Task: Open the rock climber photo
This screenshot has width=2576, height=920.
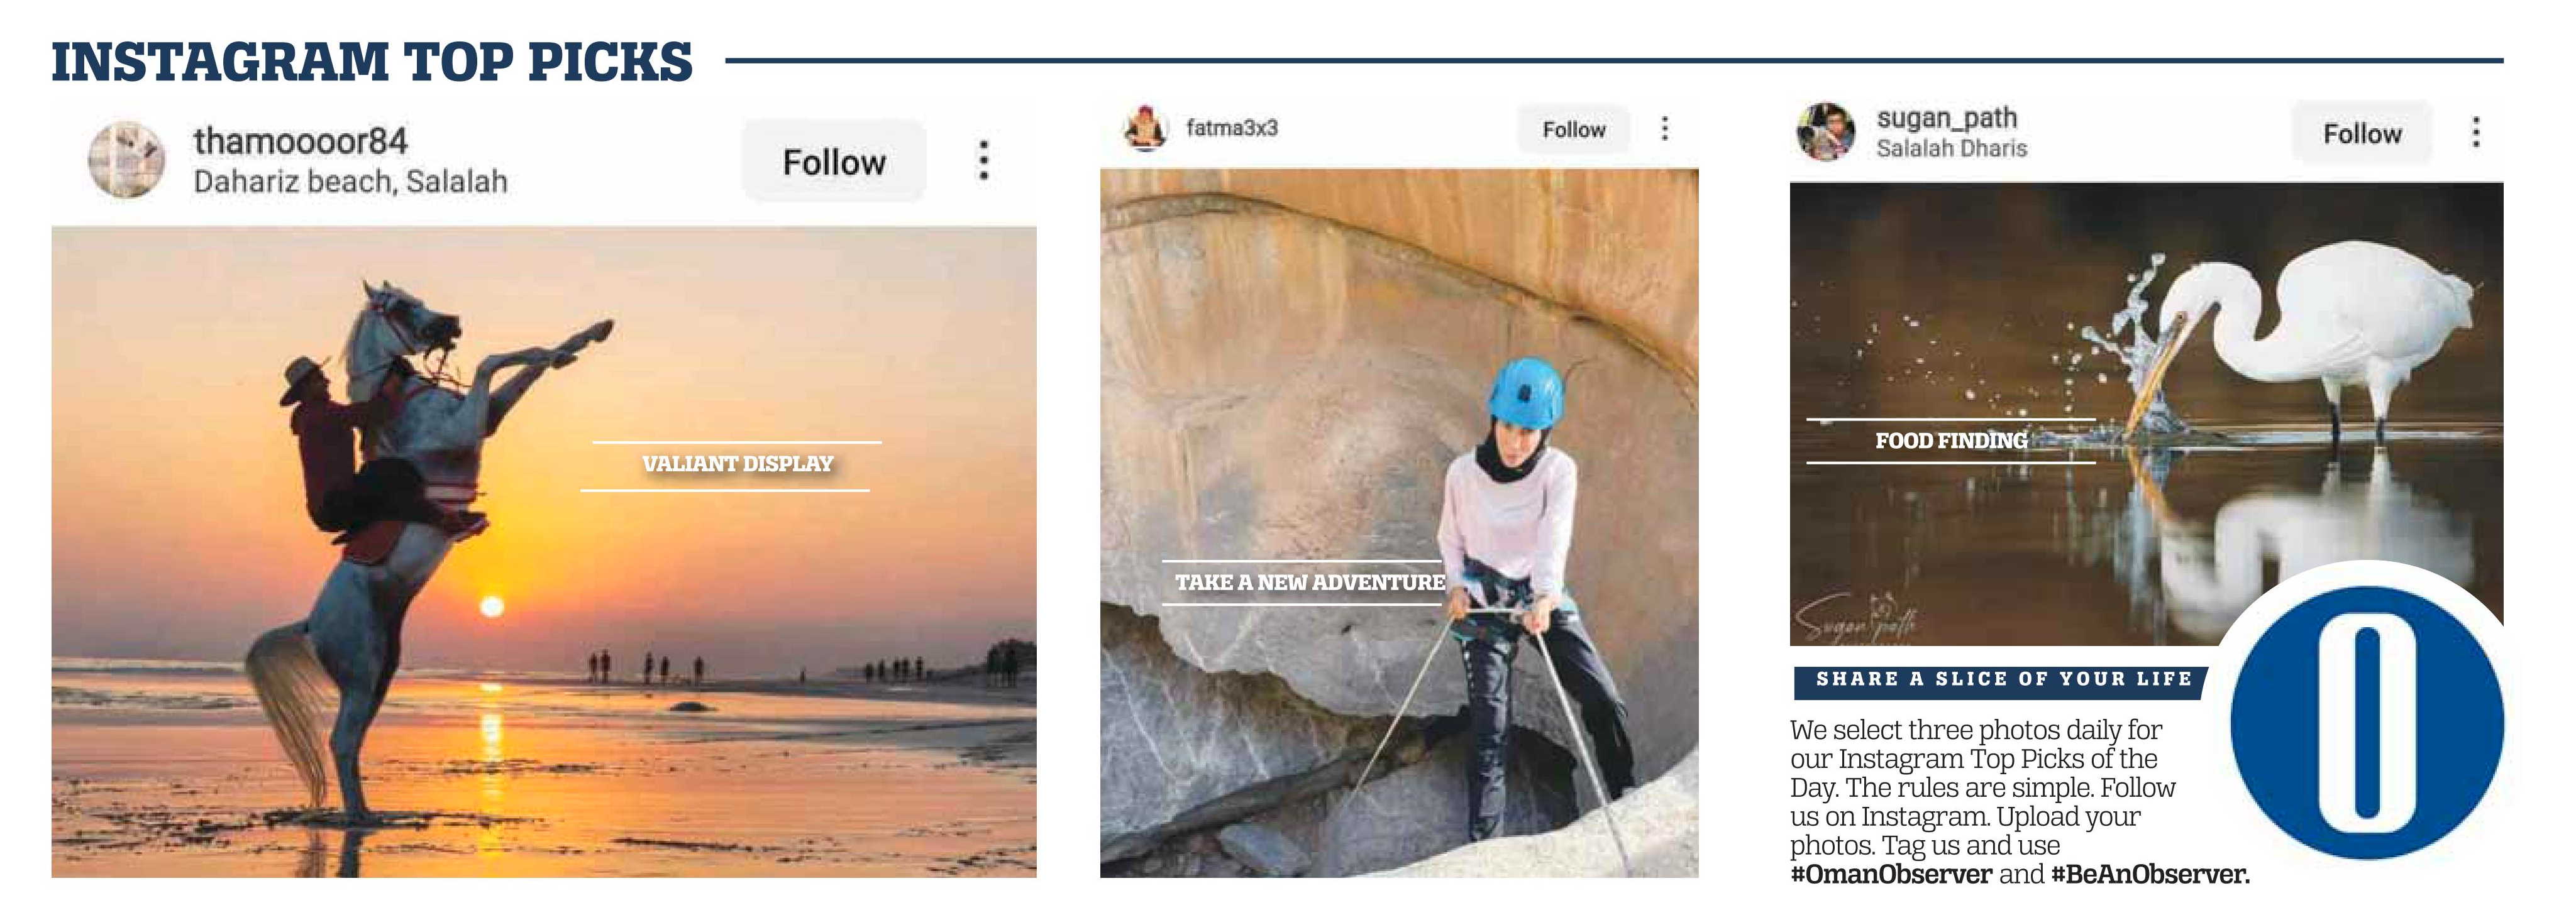Action: (1399, 523)
